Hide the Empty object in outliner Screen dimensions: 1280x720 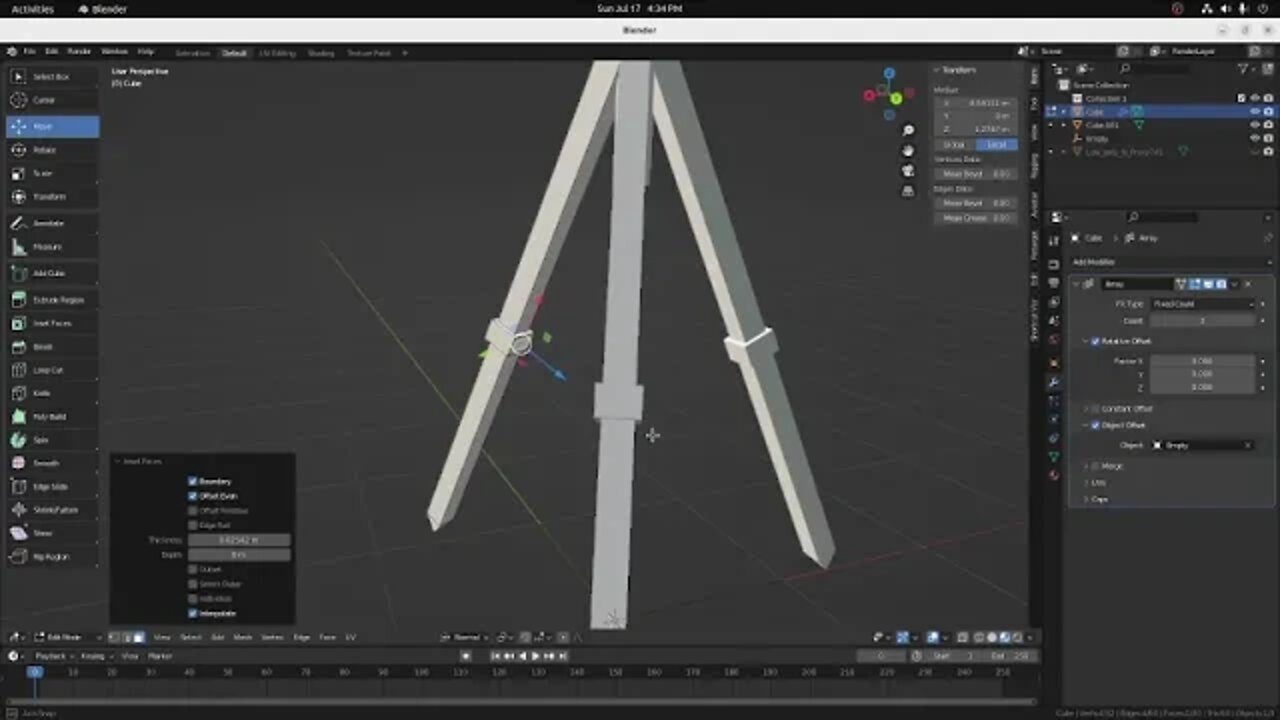pyautogui.click(x=1255, y=138)
